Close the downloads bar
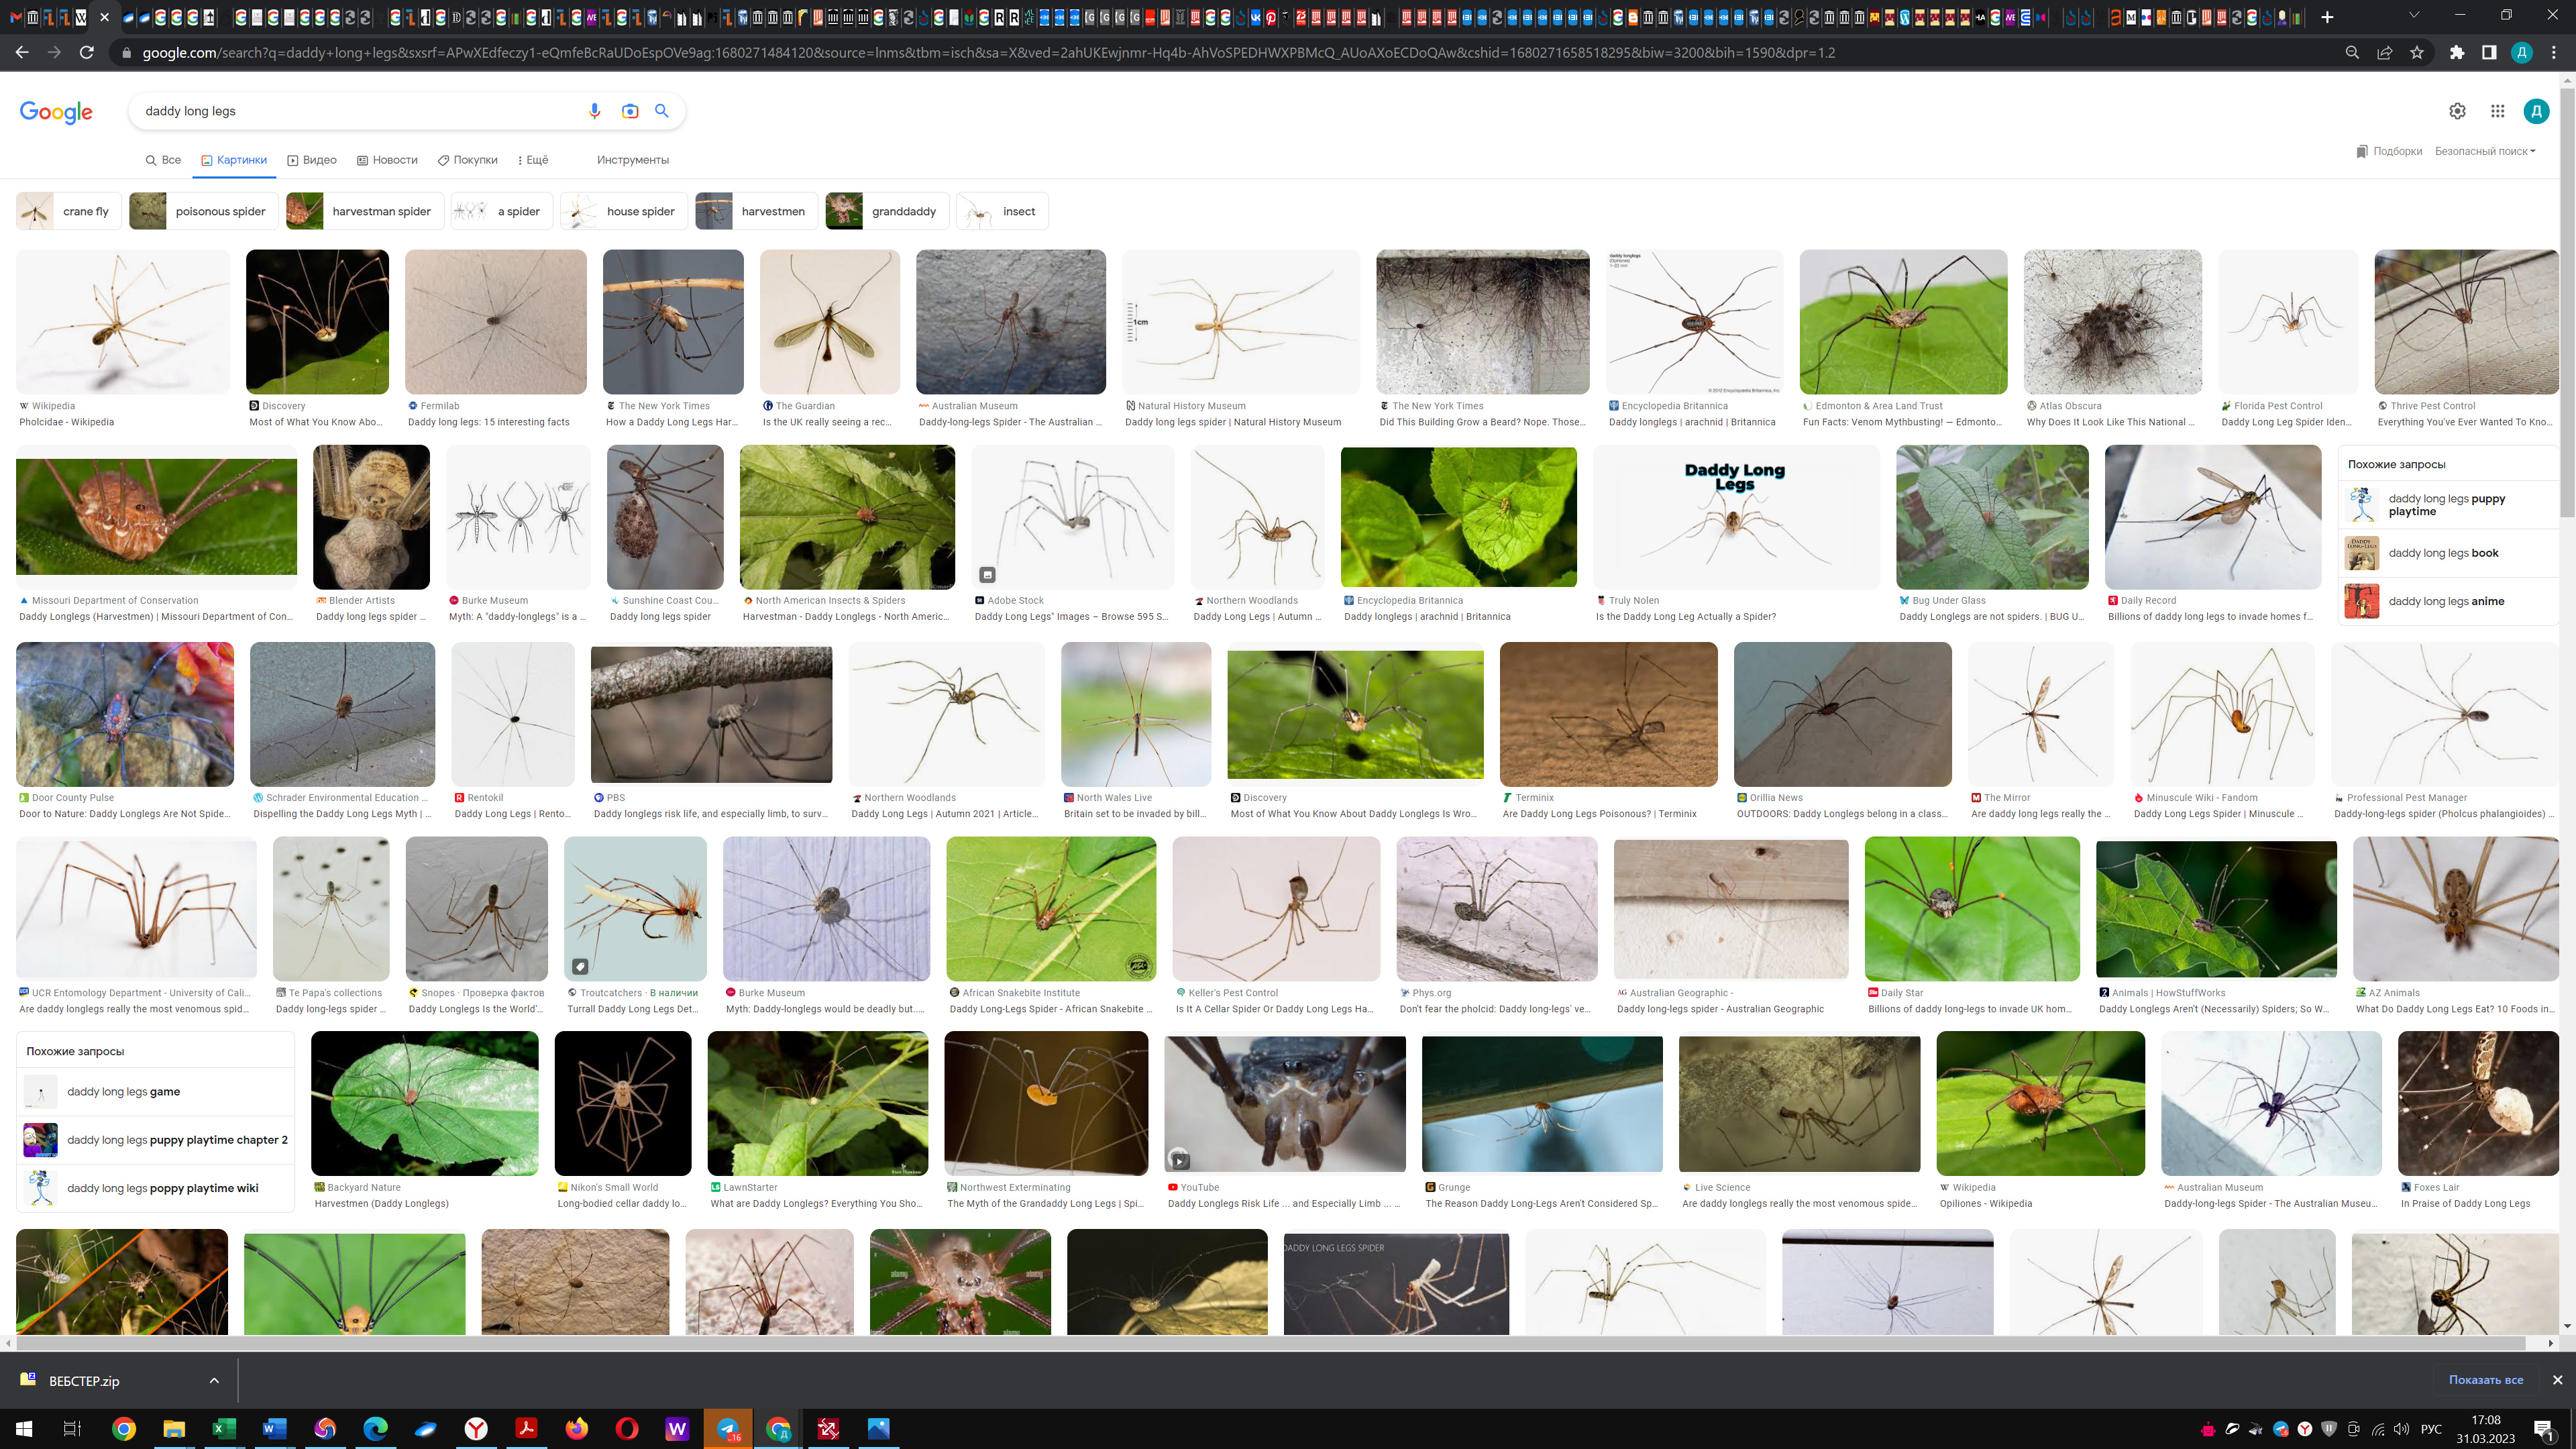Image resolution: width=2576 pixels, height=1449 pixels. pyautogui.click(x=2557, y=1379)
